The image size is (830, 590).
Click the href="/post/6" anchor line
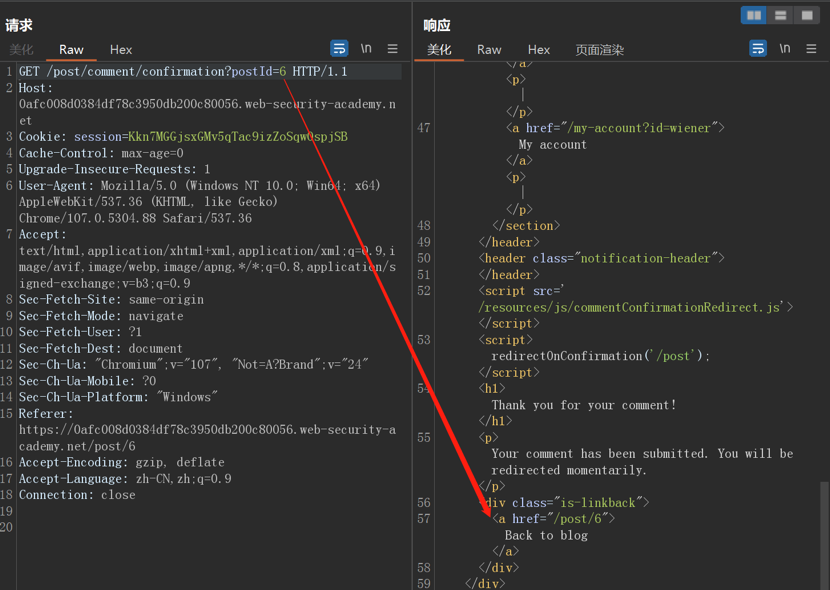pos(554,519)
